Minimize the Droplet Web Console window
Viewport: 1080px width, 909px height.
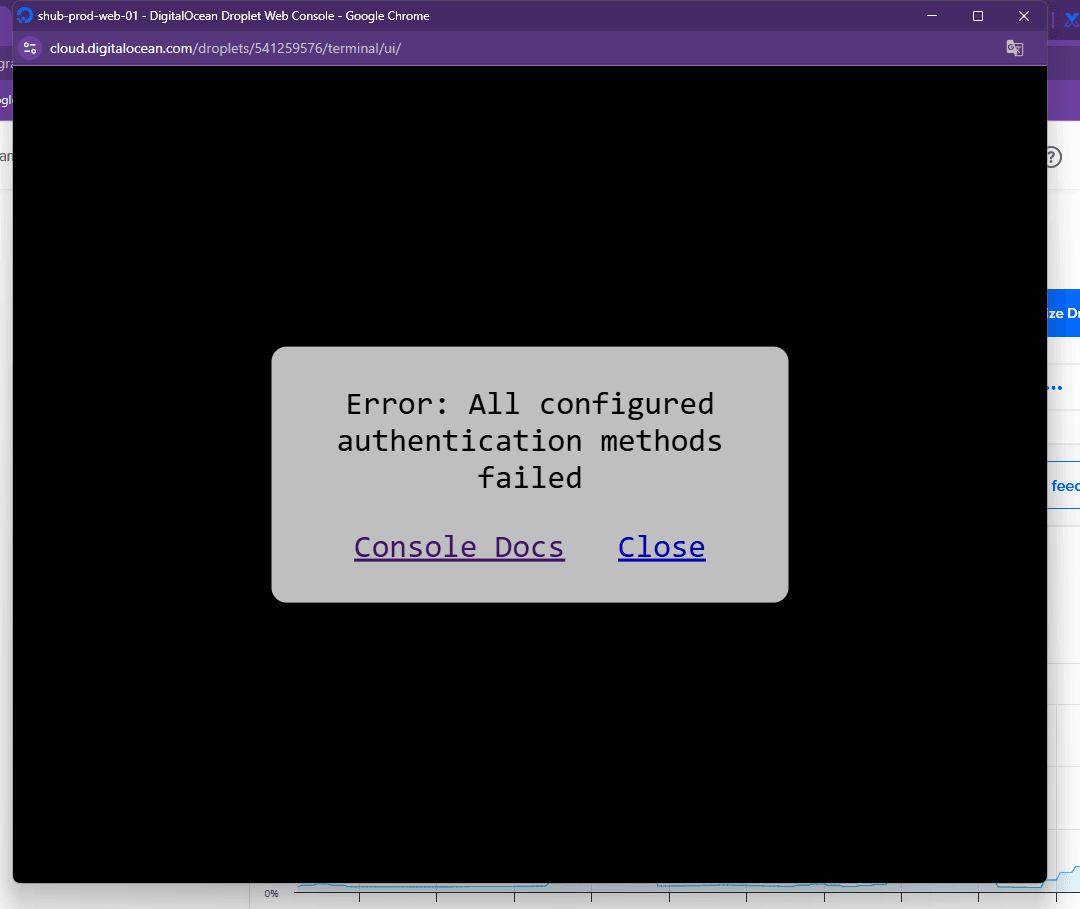pos(932,16)
